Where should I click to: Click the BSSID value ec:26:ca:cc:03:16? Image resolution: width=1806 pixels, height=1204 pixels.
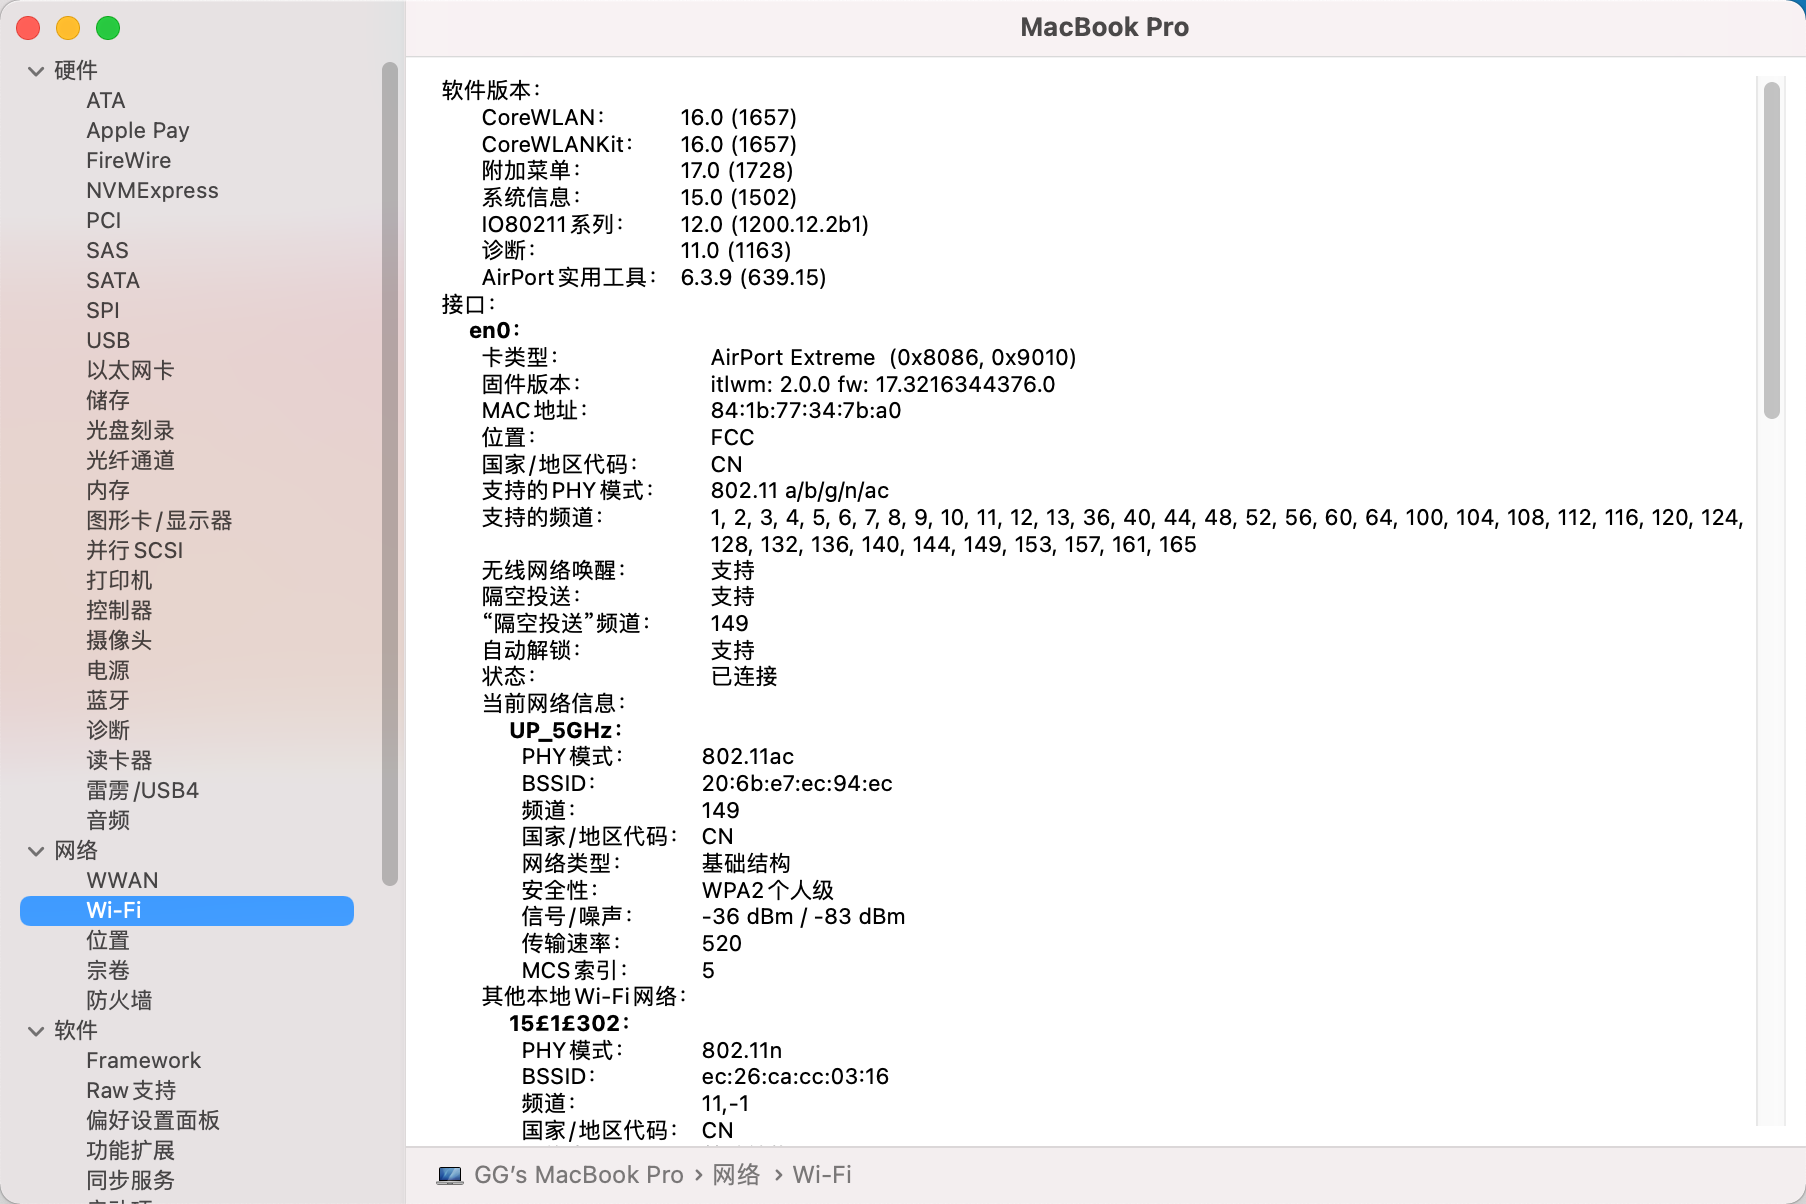[795, 1077]
